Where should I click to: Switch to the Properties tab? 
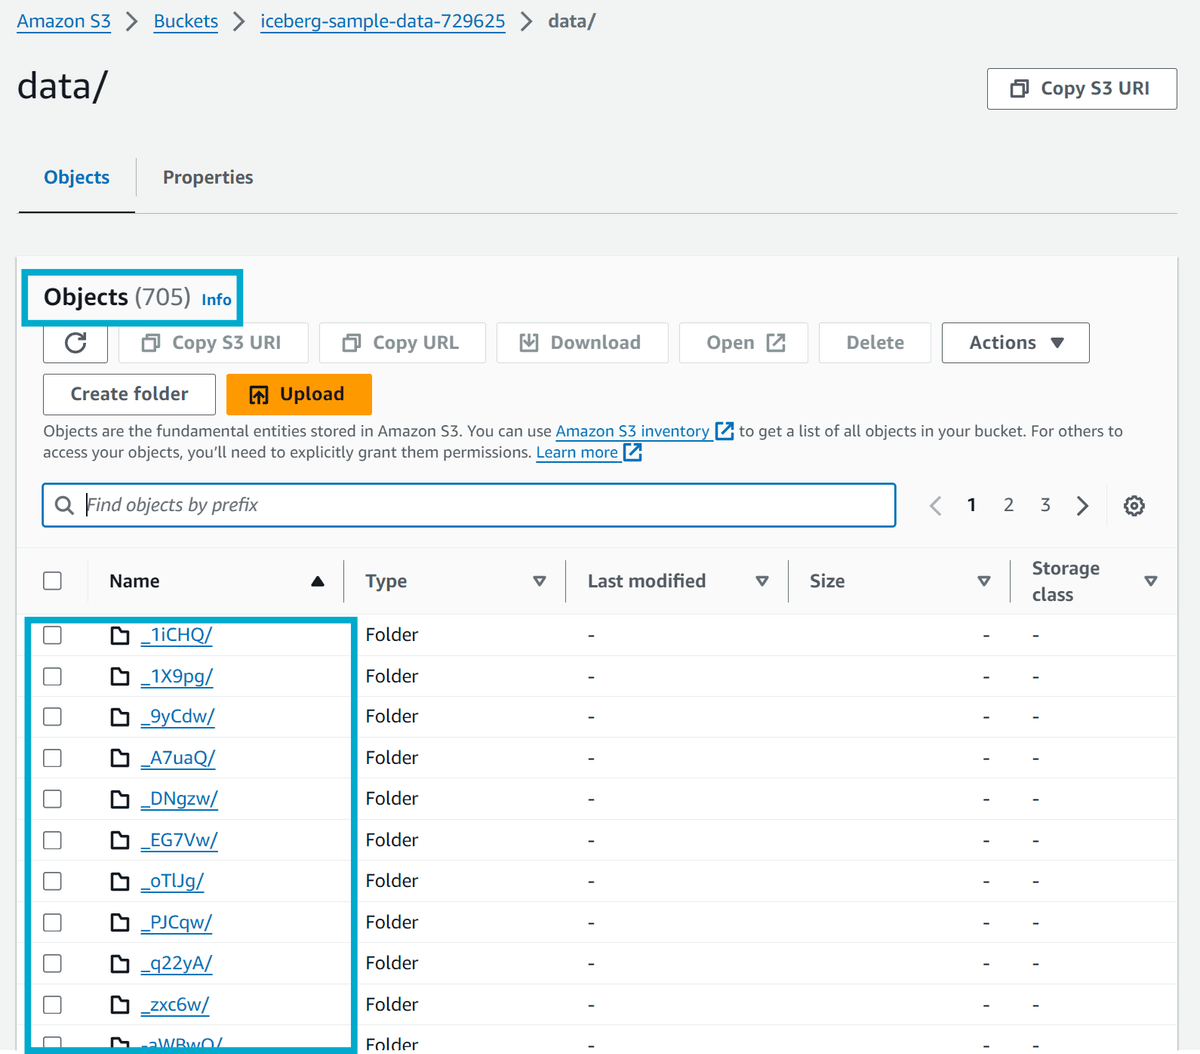(x=207, y=177)
